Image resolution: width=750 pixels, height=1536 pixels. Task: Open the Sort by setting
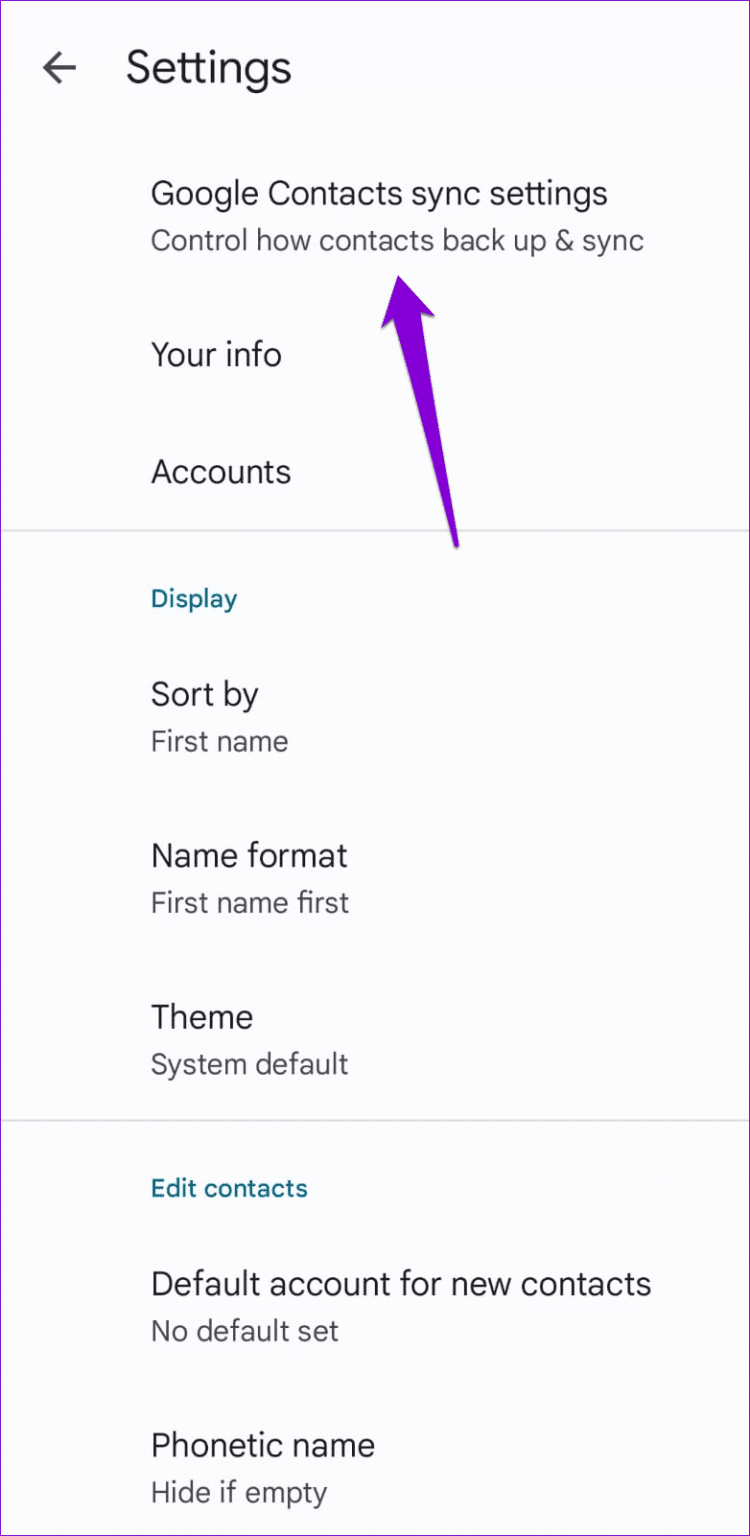(204, 694)
